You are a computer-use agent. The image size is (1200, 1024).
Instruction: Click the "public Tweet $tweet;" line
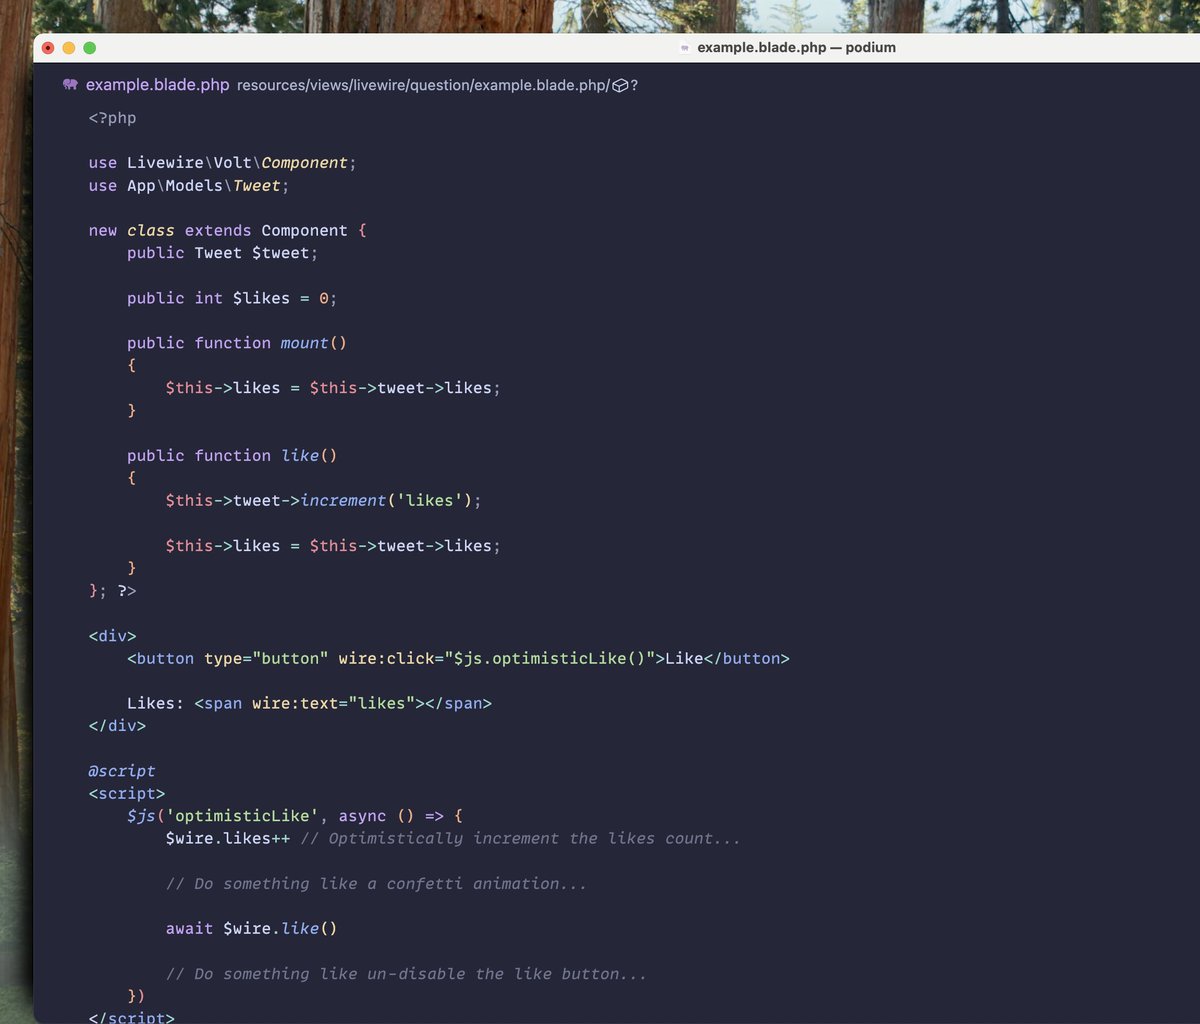pyautogui.click(x=222, y=253)
